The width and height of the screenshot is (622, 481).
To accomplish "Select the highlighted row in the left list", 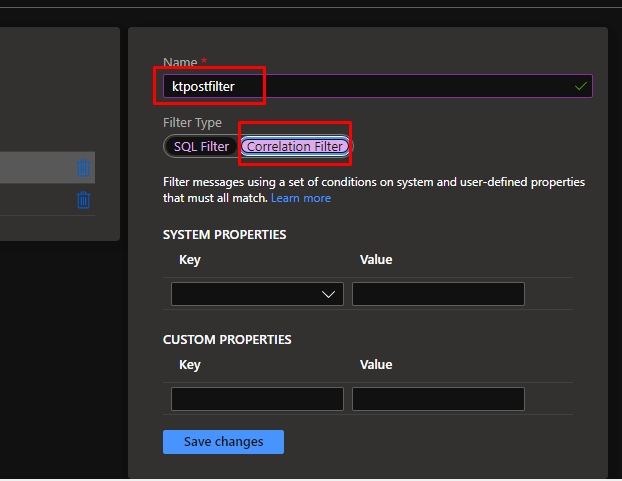I will point(35,169).
